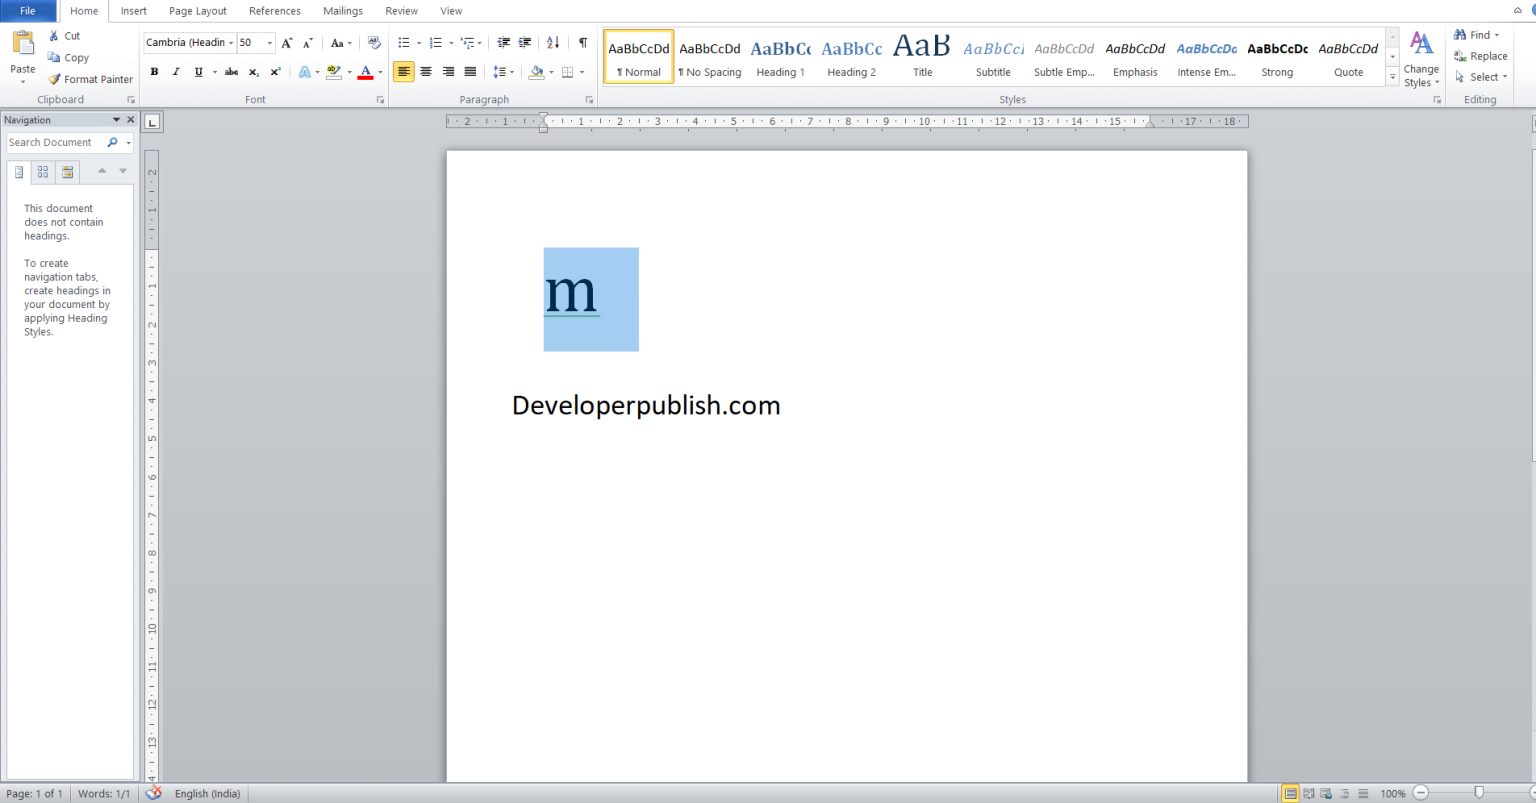The image size is (1536, 803).
Task: Toggle Bold formatting
Action: [x=154, y=71]
